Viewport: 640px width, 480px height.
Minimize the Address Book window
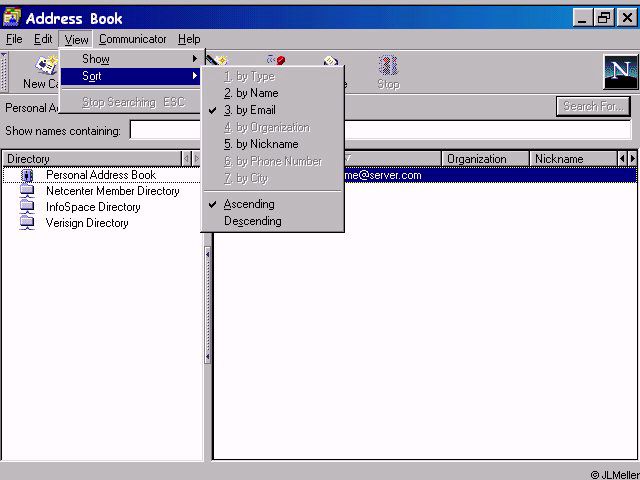point(582,18)
